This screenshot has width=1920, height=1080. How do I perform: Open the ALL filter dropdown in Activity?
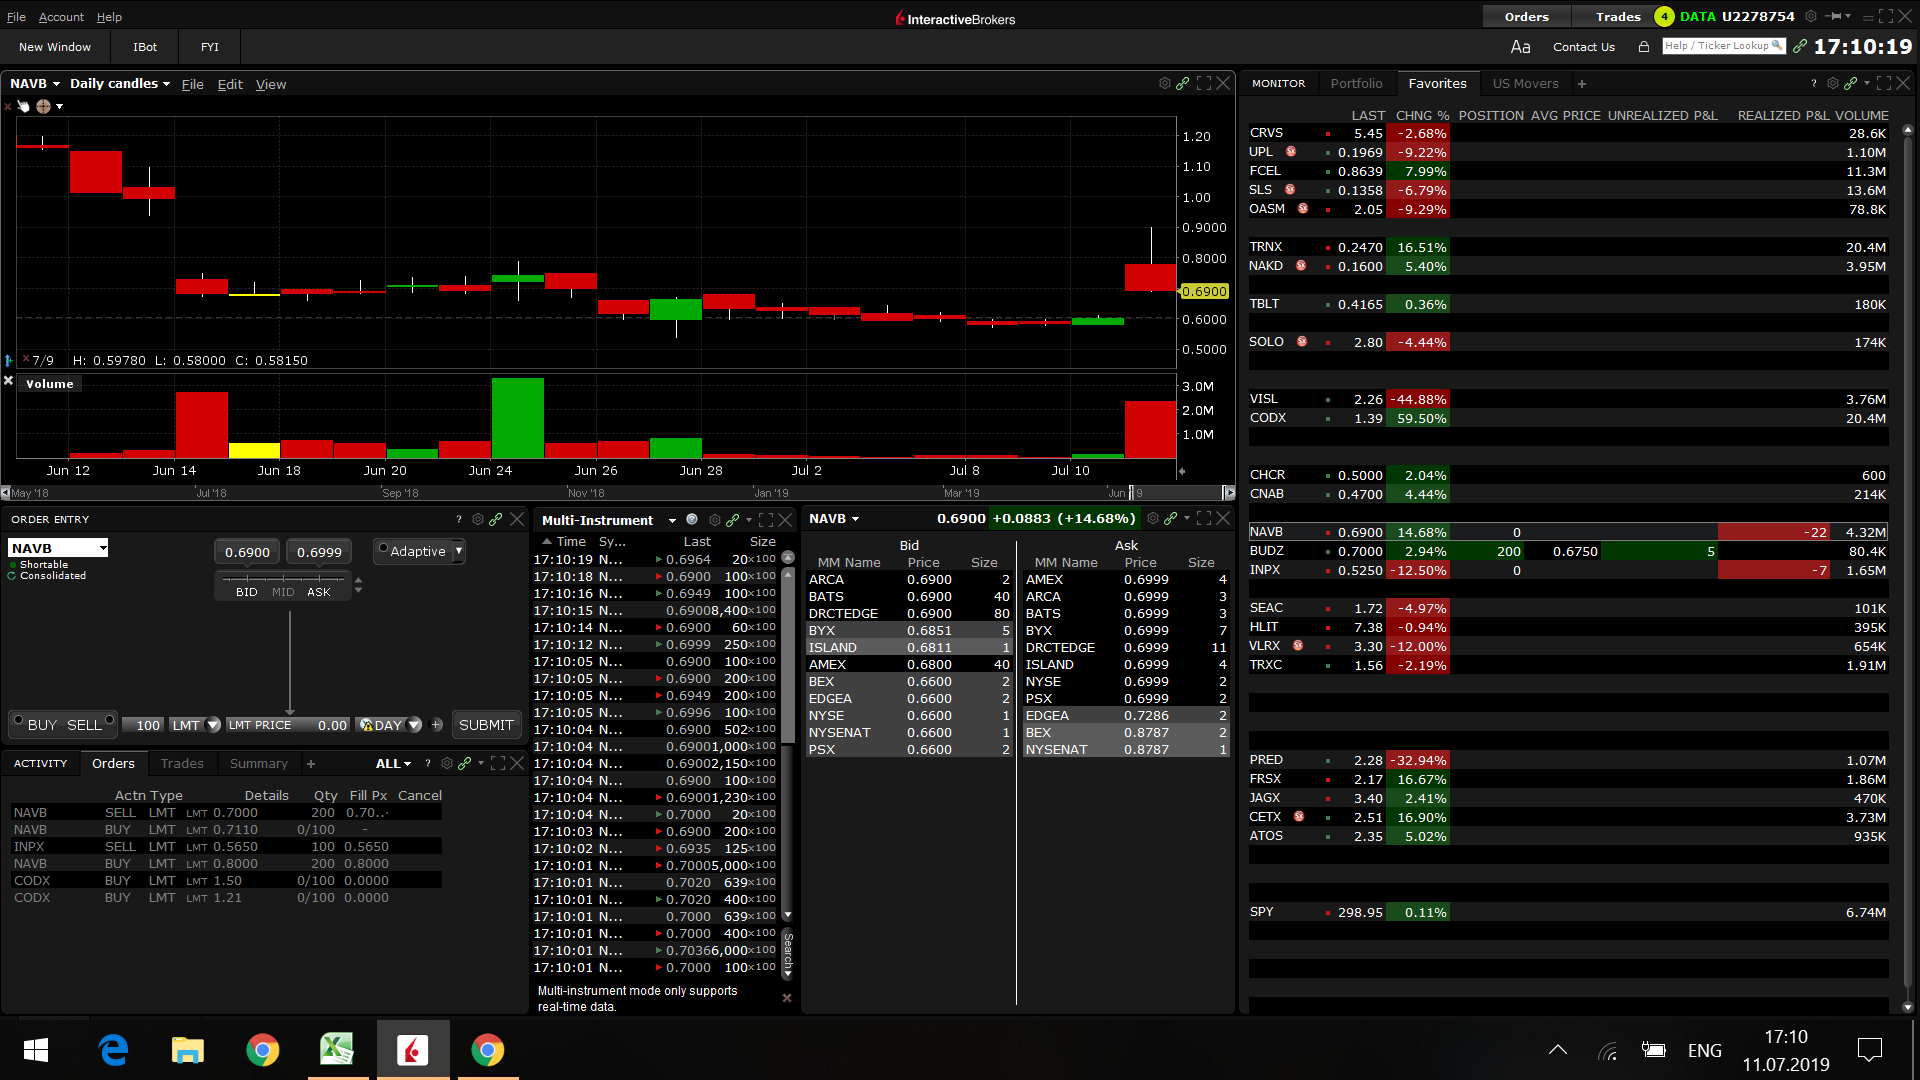tap(393, 763)
